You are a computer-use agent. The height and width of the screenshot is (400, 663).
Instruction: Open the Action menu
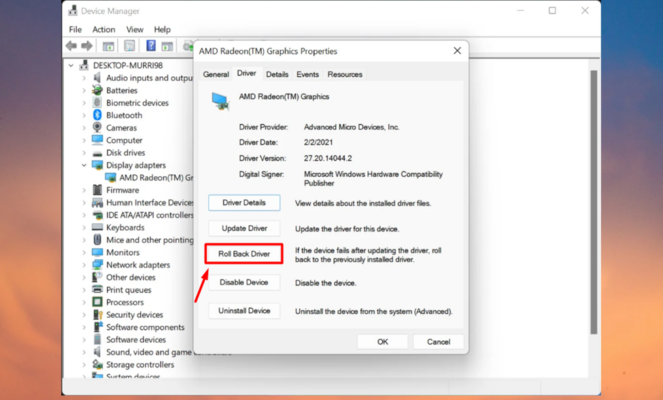[x=104, y=30]
